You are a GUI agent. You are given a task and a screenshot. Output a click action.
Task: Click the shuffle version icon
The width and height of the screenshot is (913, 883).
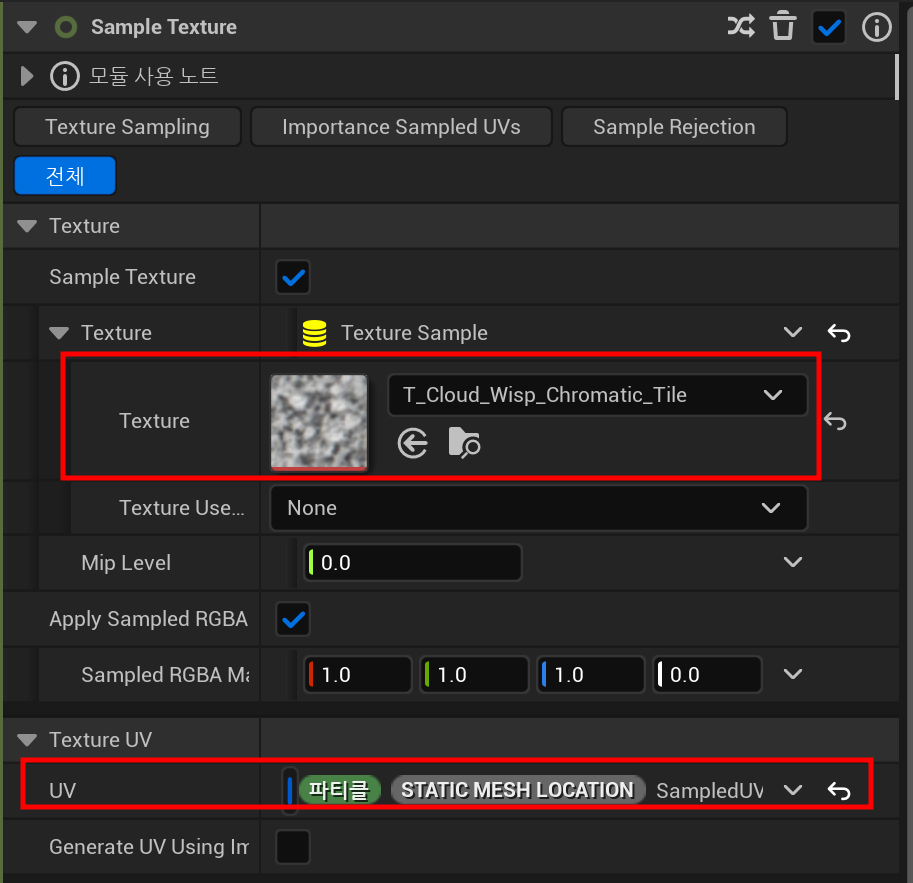[x=741, y=26]
